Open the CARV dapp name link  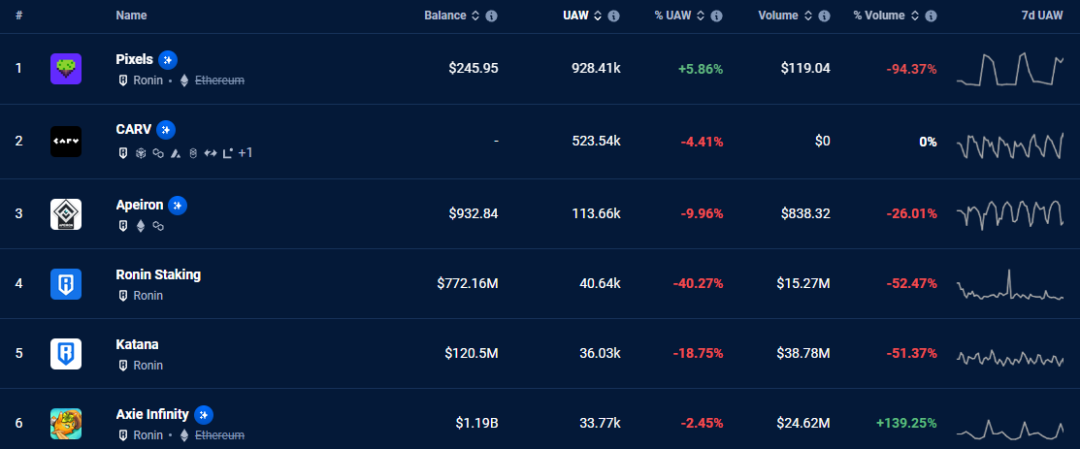coord(134,129)
